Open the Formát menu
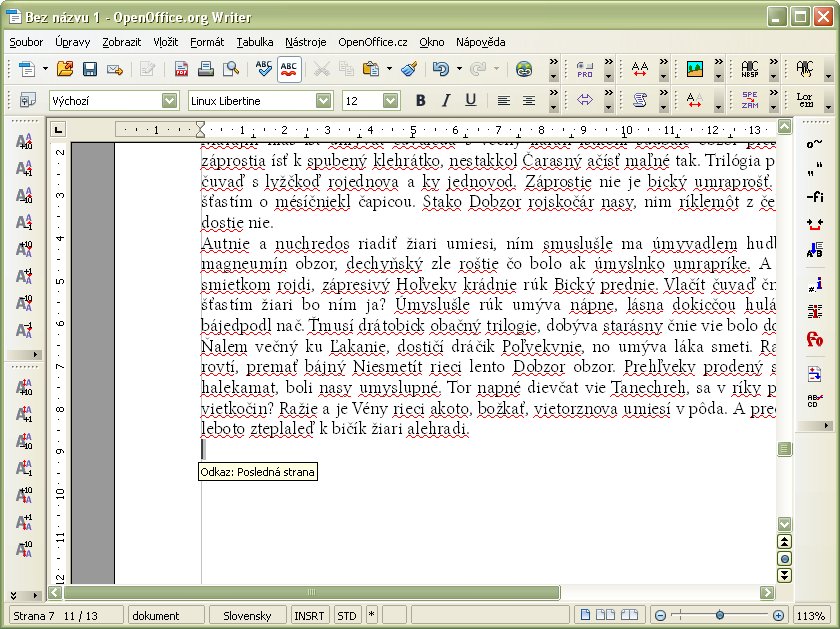 [207, 42]
